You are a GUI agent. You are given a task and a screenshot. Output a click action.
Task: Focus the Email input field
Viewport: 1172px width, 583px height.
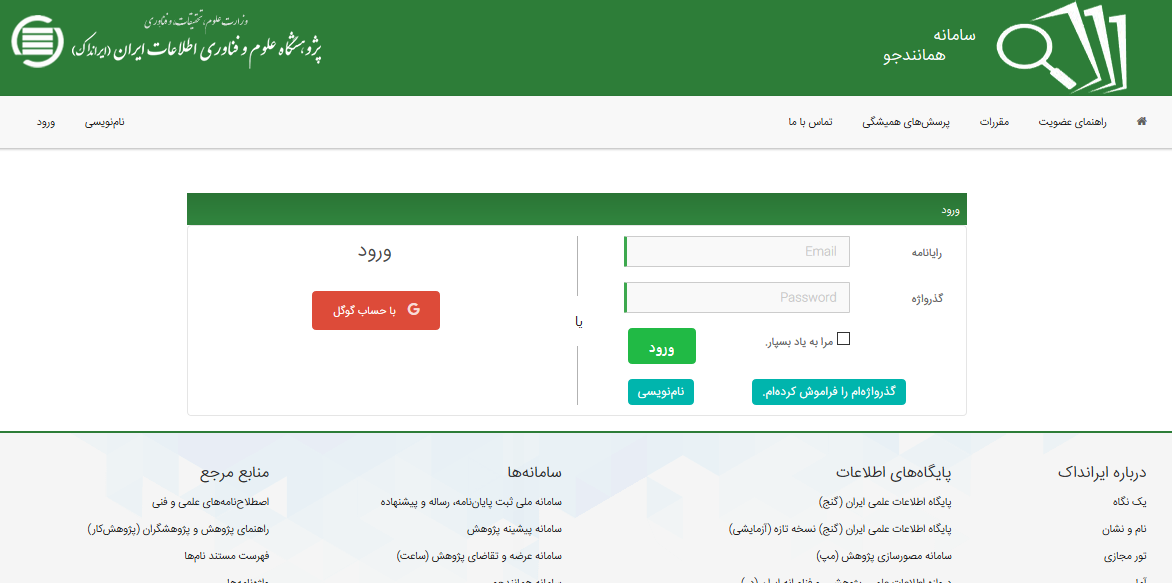pyautogui.click(x=737, y=252)
